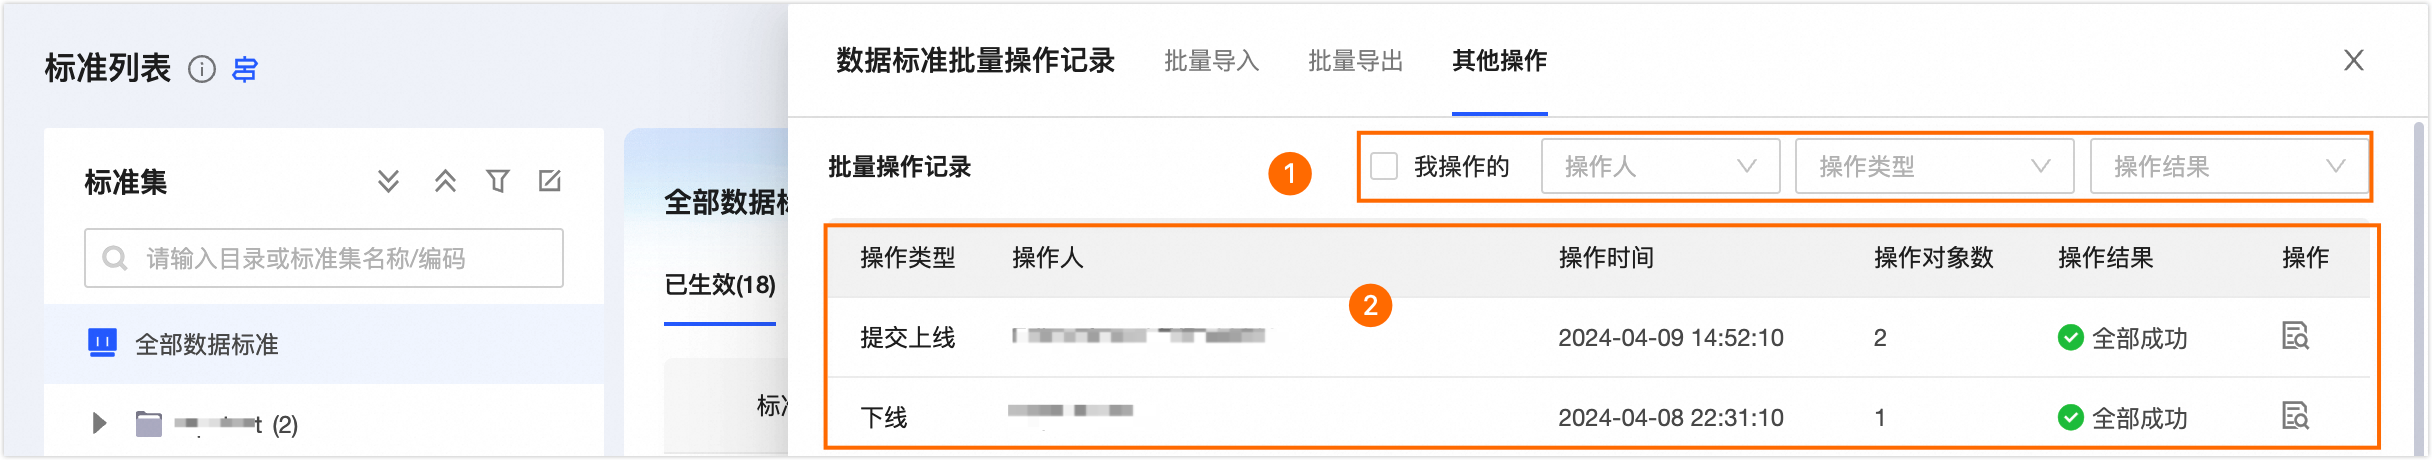Open the 操作类型 dropdown filter

(x=1934, y=166)
